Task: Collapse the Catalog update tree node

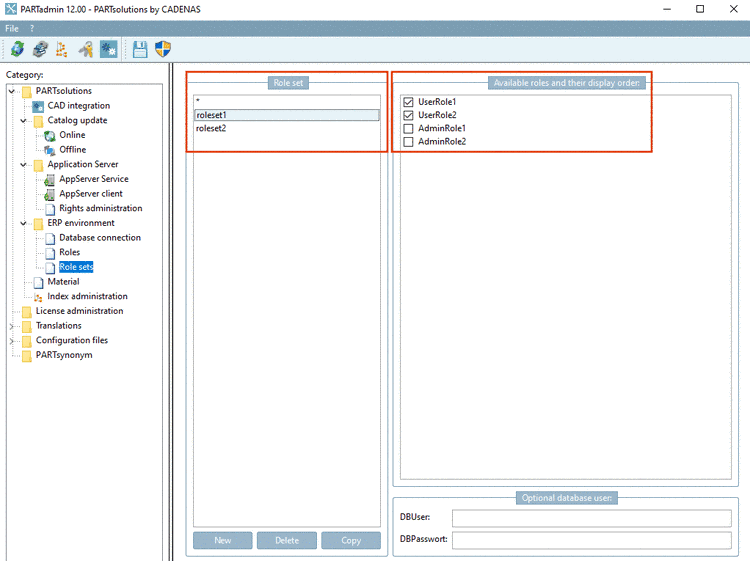Action: point(23,121)
